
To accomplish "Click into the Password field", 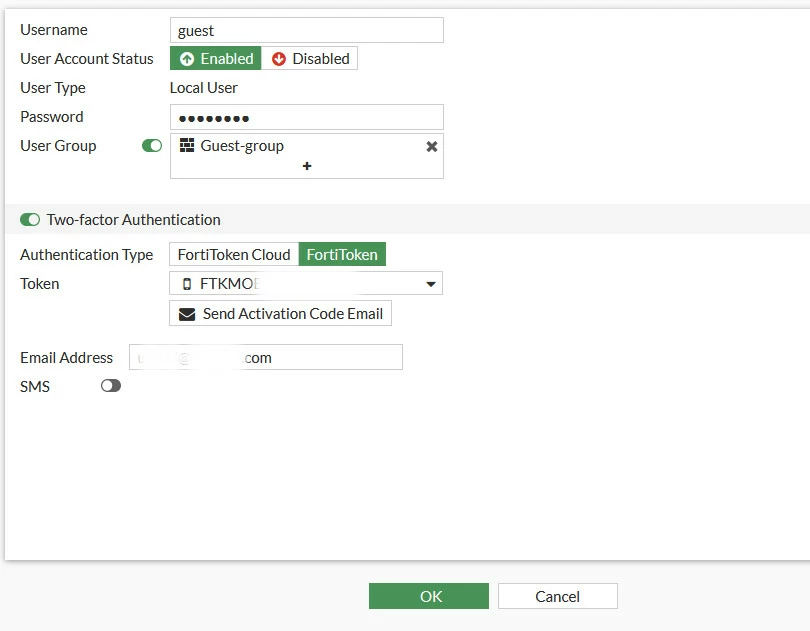I will point(307,117).
